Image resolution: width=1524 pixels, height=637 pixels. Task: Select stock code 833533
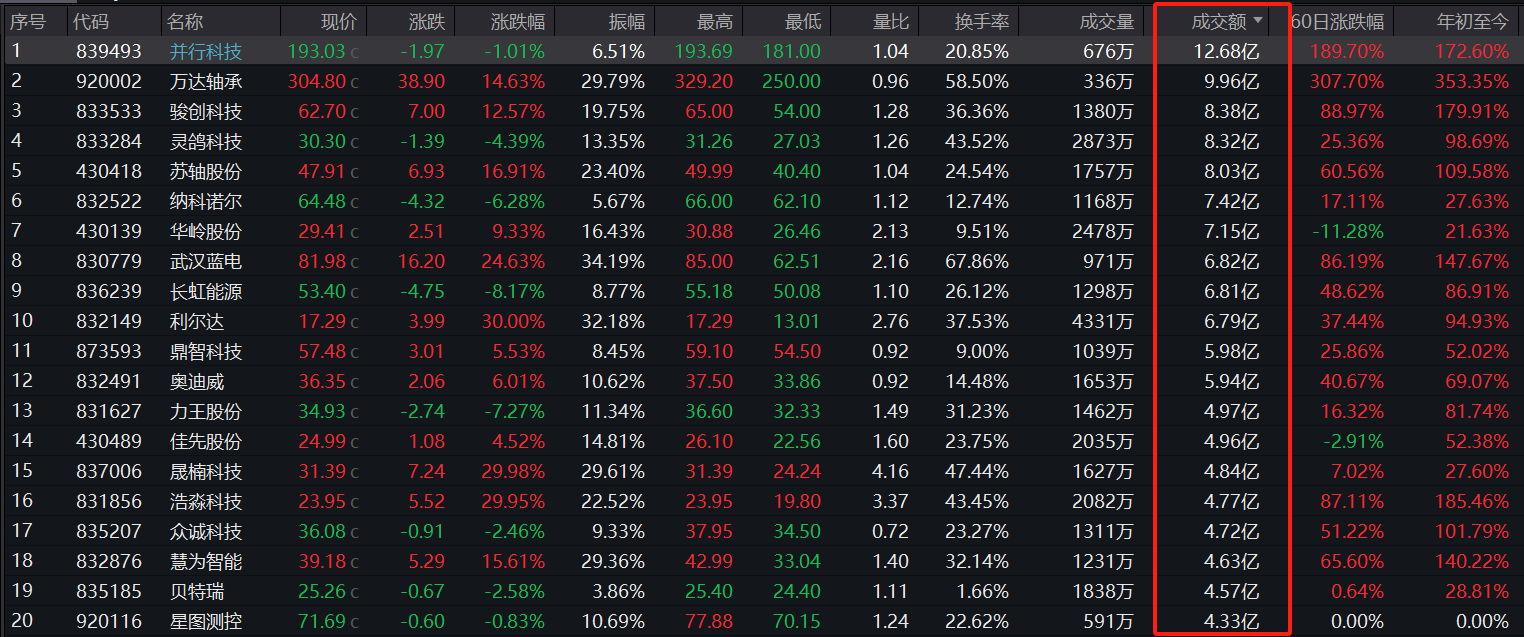pos(109,111)
